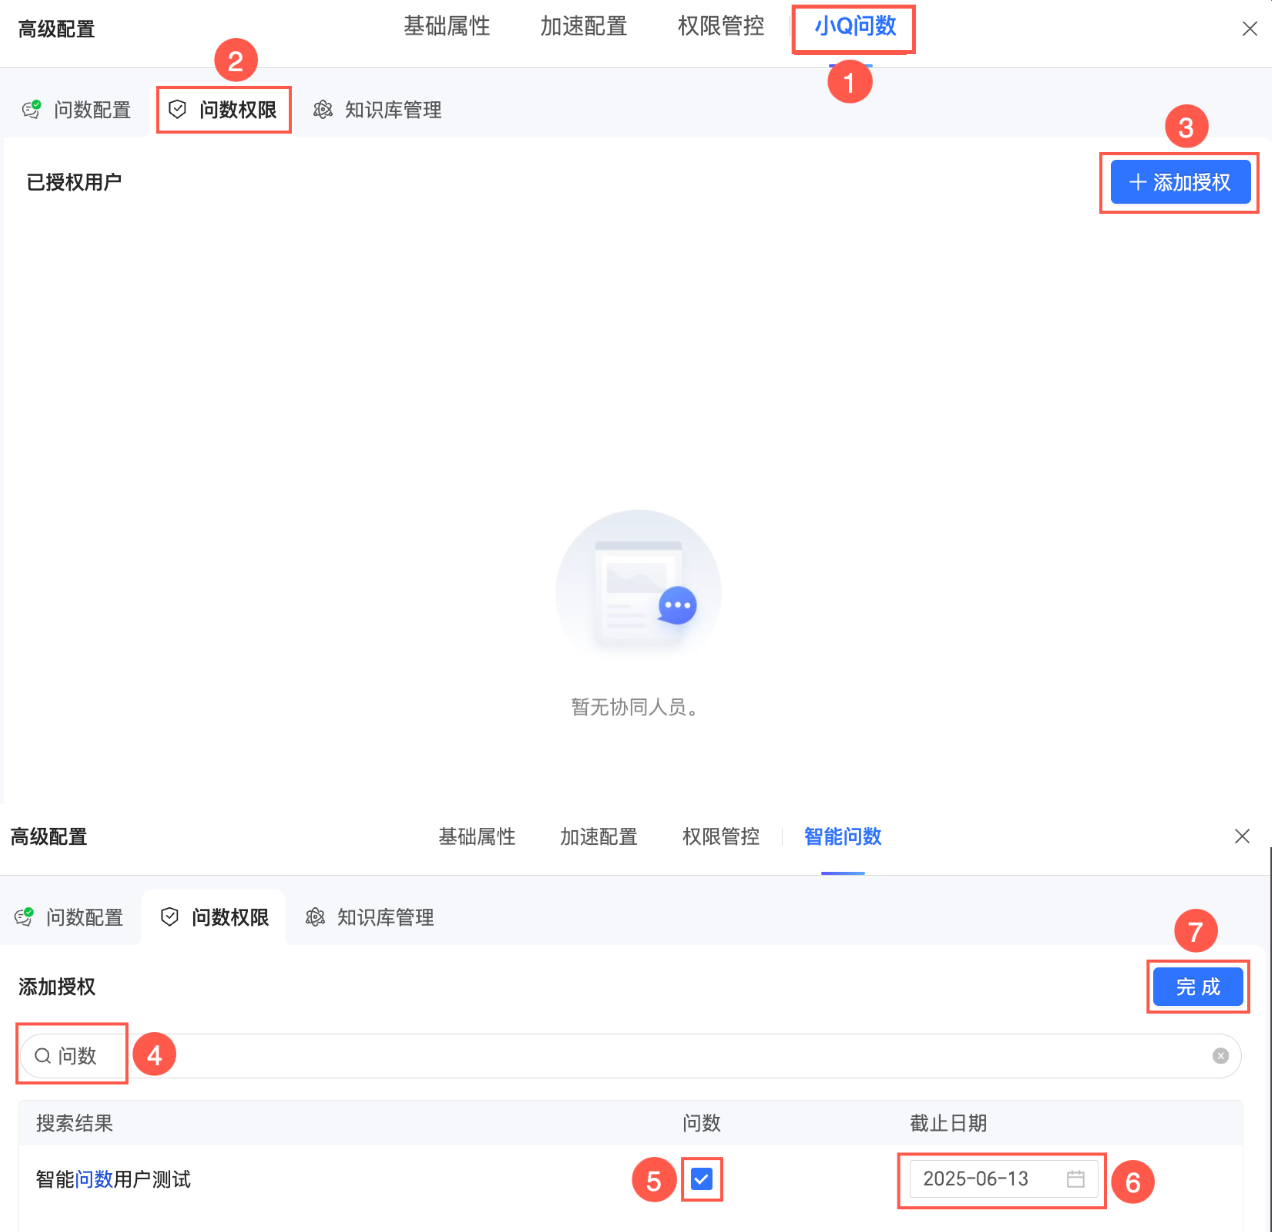Click the 暂无协同人员 message

click(637, 708)
